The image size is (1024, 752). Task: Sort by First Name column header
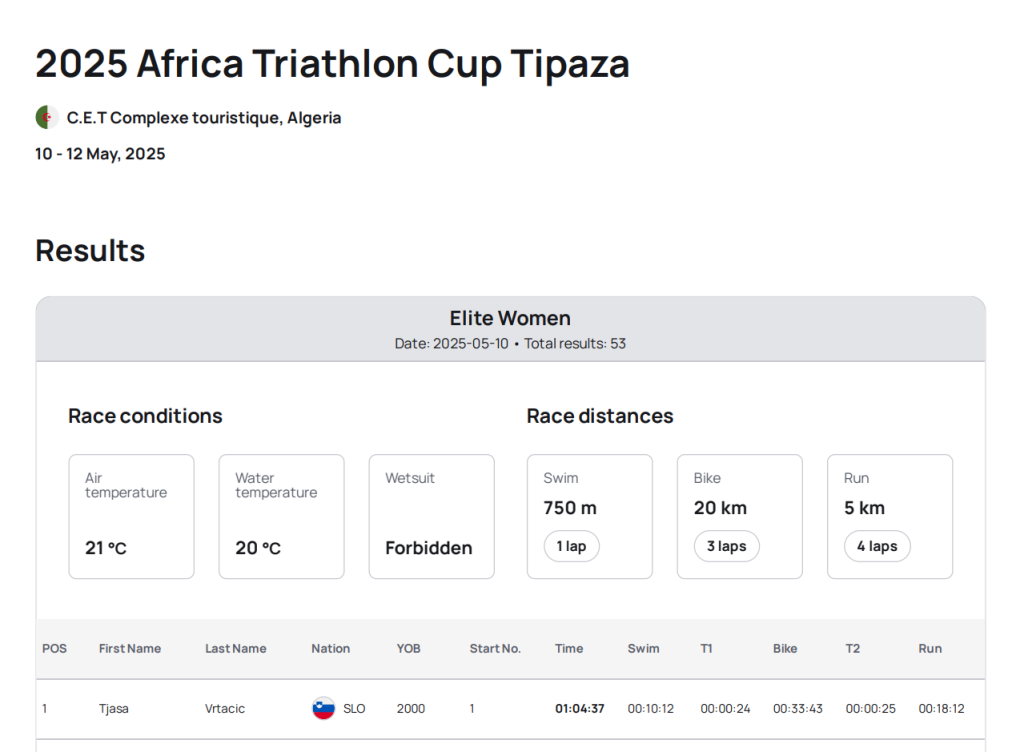130,648
